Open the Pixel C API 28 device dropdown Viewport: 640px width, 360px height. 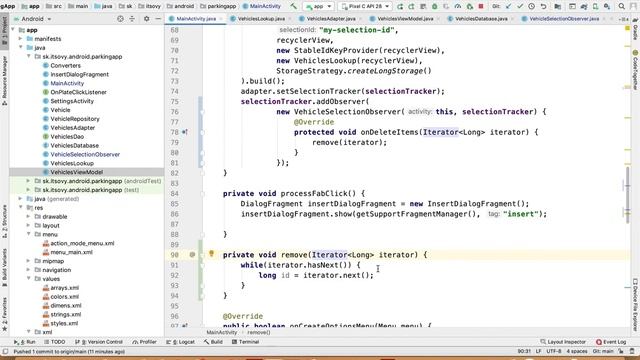click(x=365, y=6)
